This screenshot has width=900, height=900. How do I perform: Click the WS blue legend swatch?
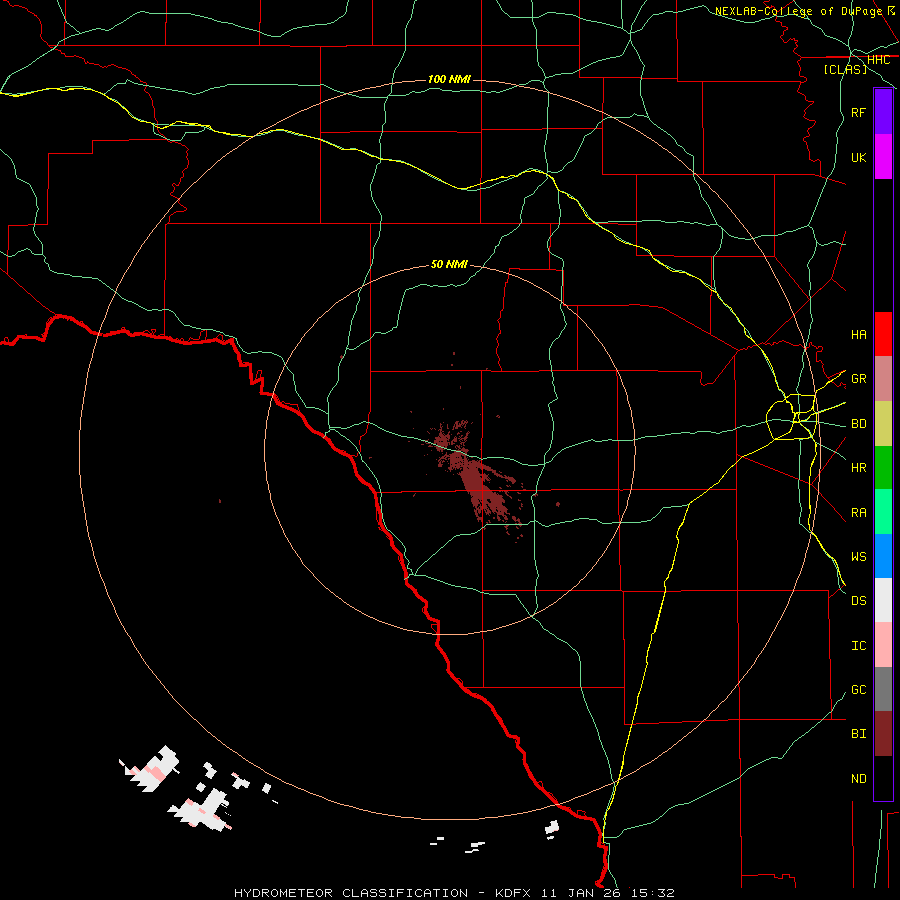[x=883, y=556]
